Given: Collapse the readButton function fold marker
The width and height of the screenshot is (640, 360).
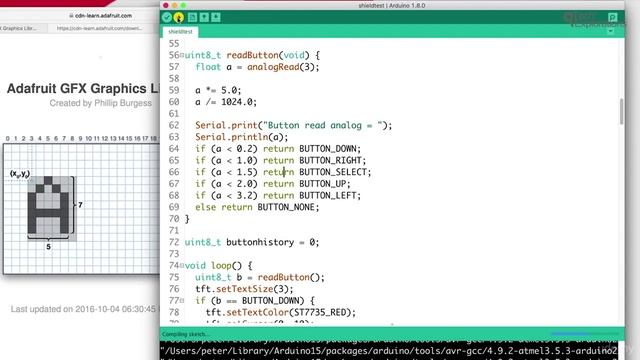Looking at the screenshot, I should click(x=182, y=55).
